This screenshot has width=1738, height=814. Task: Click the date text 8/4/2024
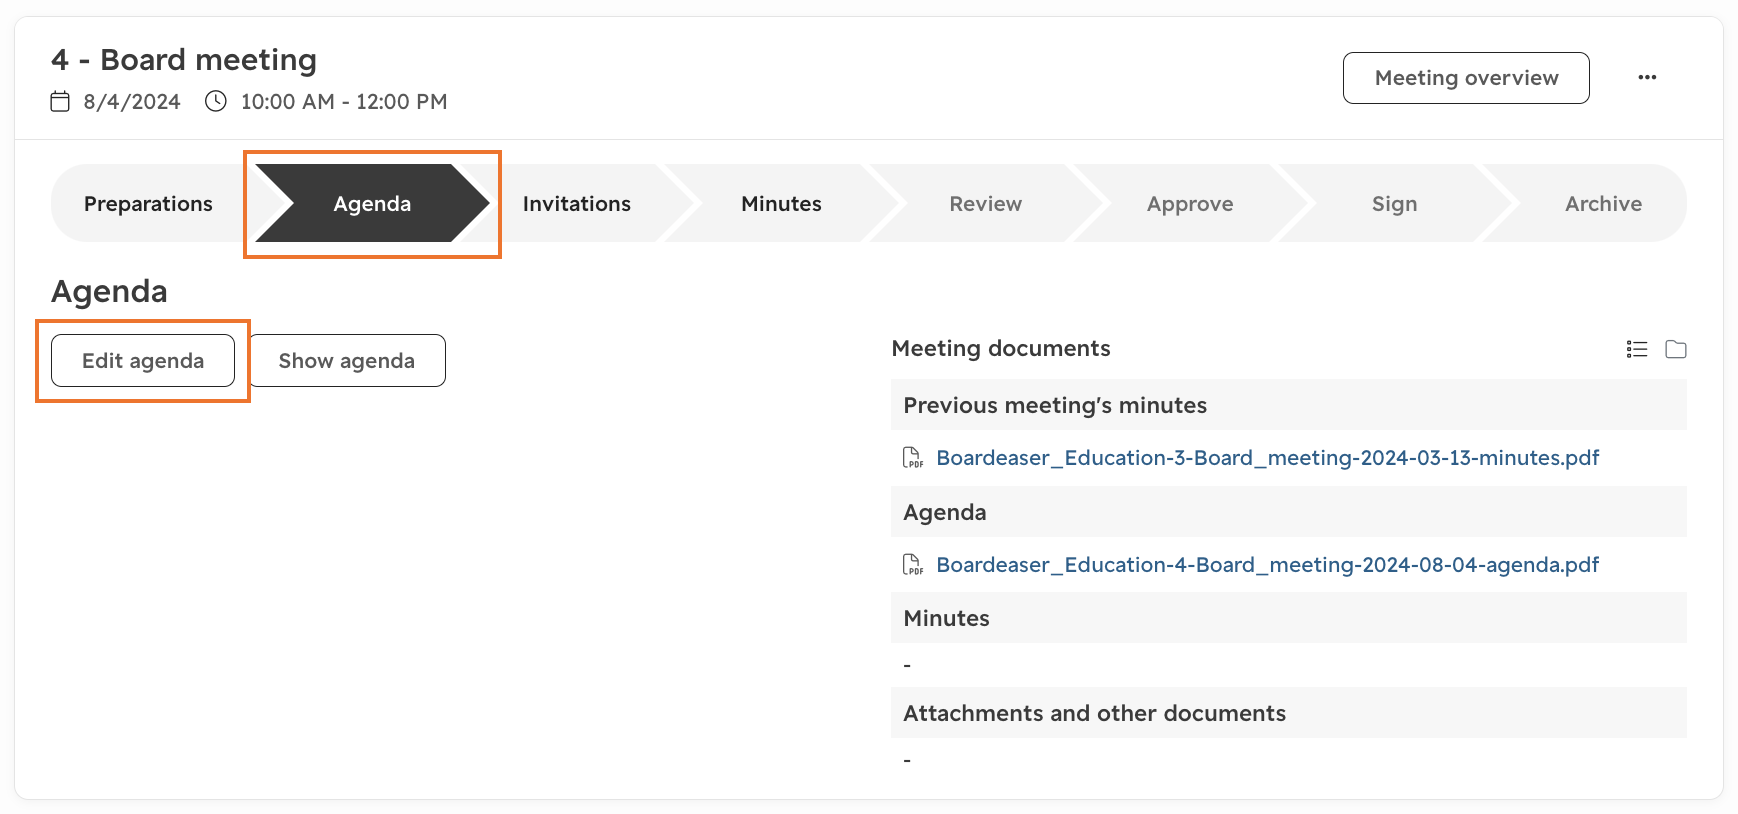[132, 102]
